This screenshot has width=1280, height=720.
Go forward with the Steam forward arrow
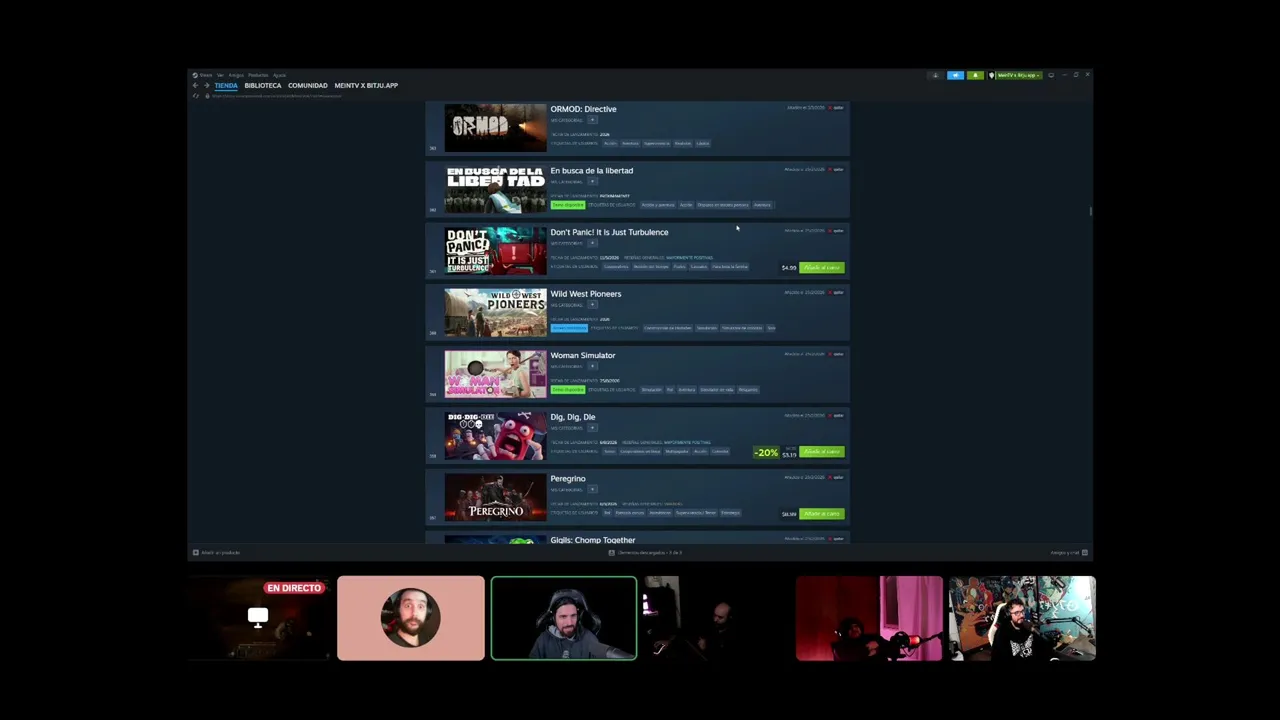[206, 86]
